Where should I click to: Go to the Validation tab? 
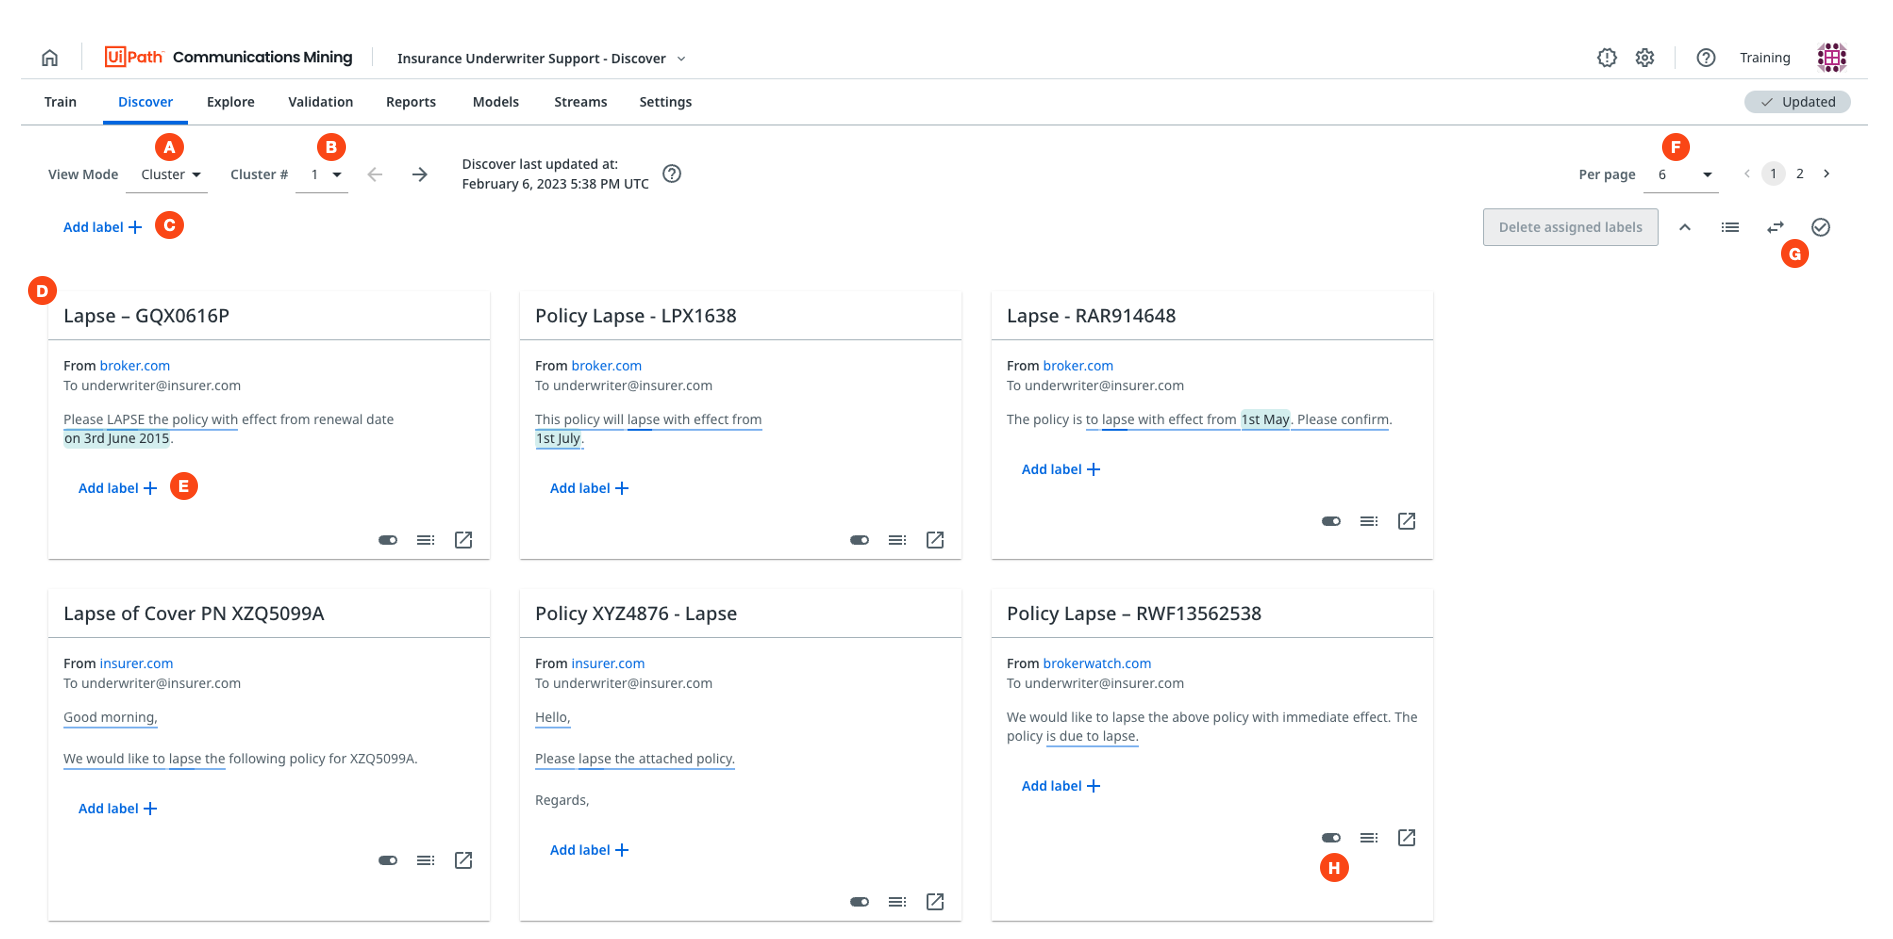point(320,102)
